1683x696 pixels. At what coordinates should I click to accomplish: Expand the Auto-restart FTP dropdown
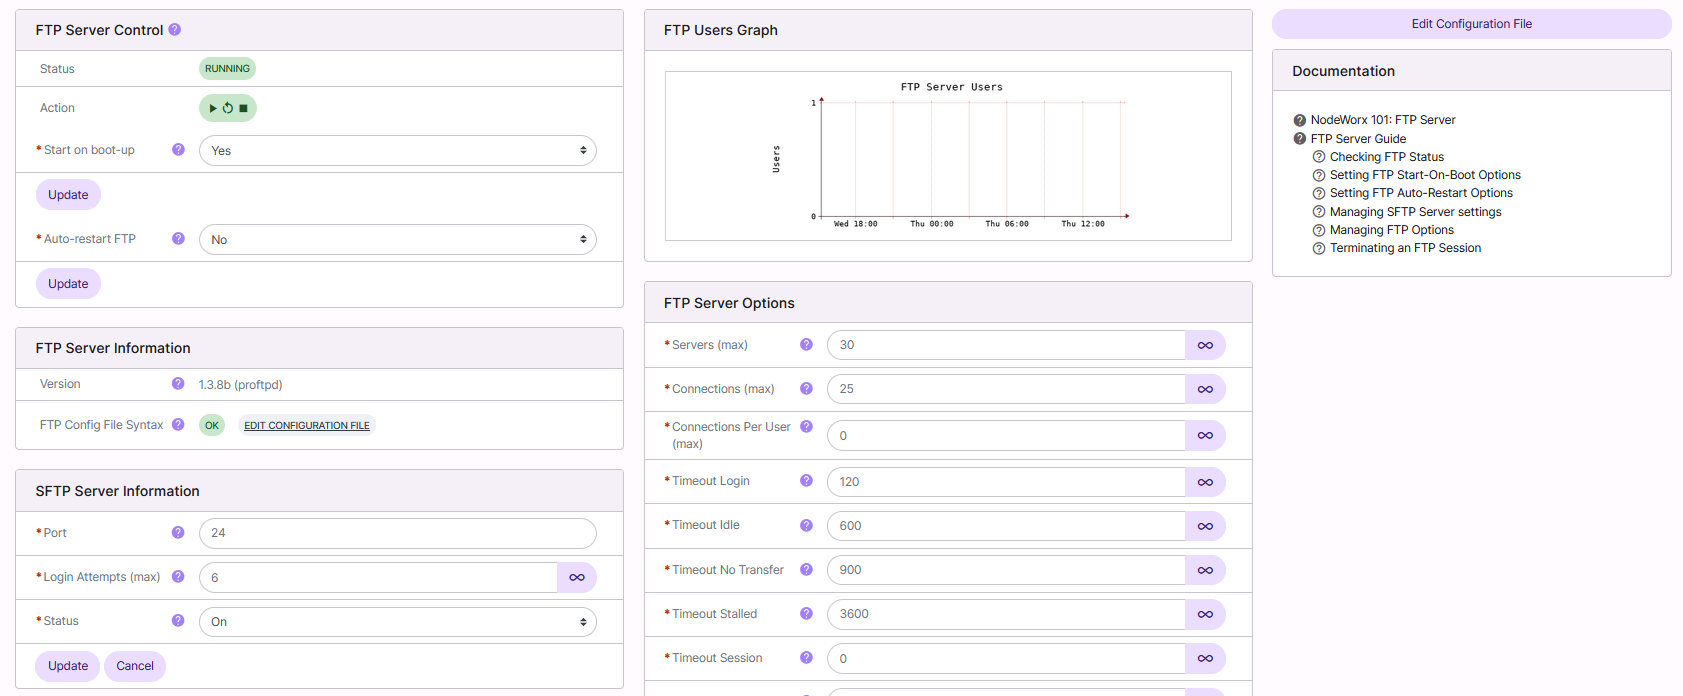tap(397, 240)
